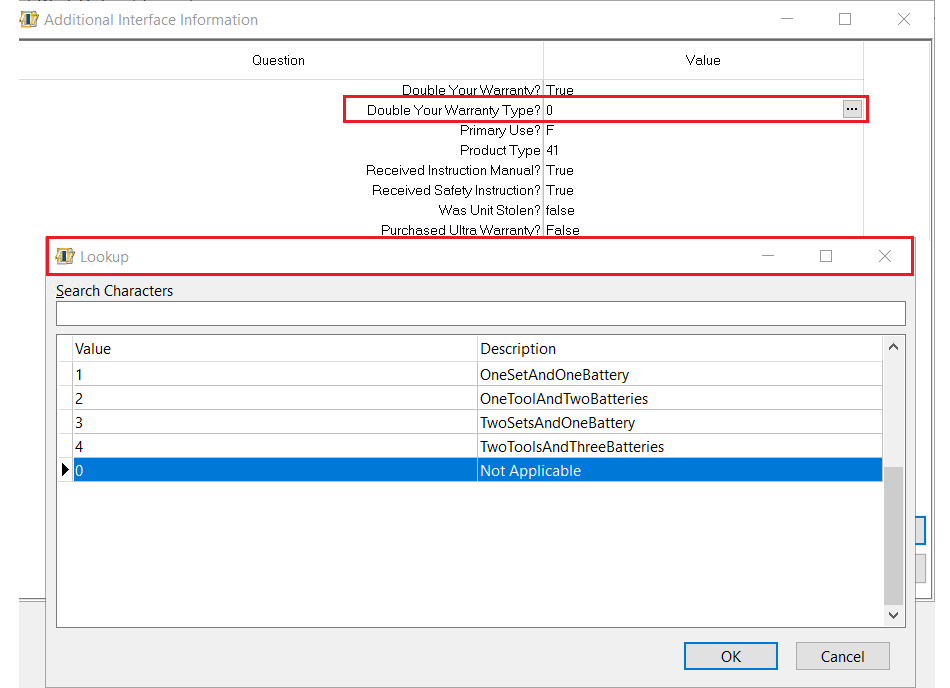Dismiss the Lookup dialog with Cancel
This screenshot has width=950, height=688.
[x=842, y=656]
